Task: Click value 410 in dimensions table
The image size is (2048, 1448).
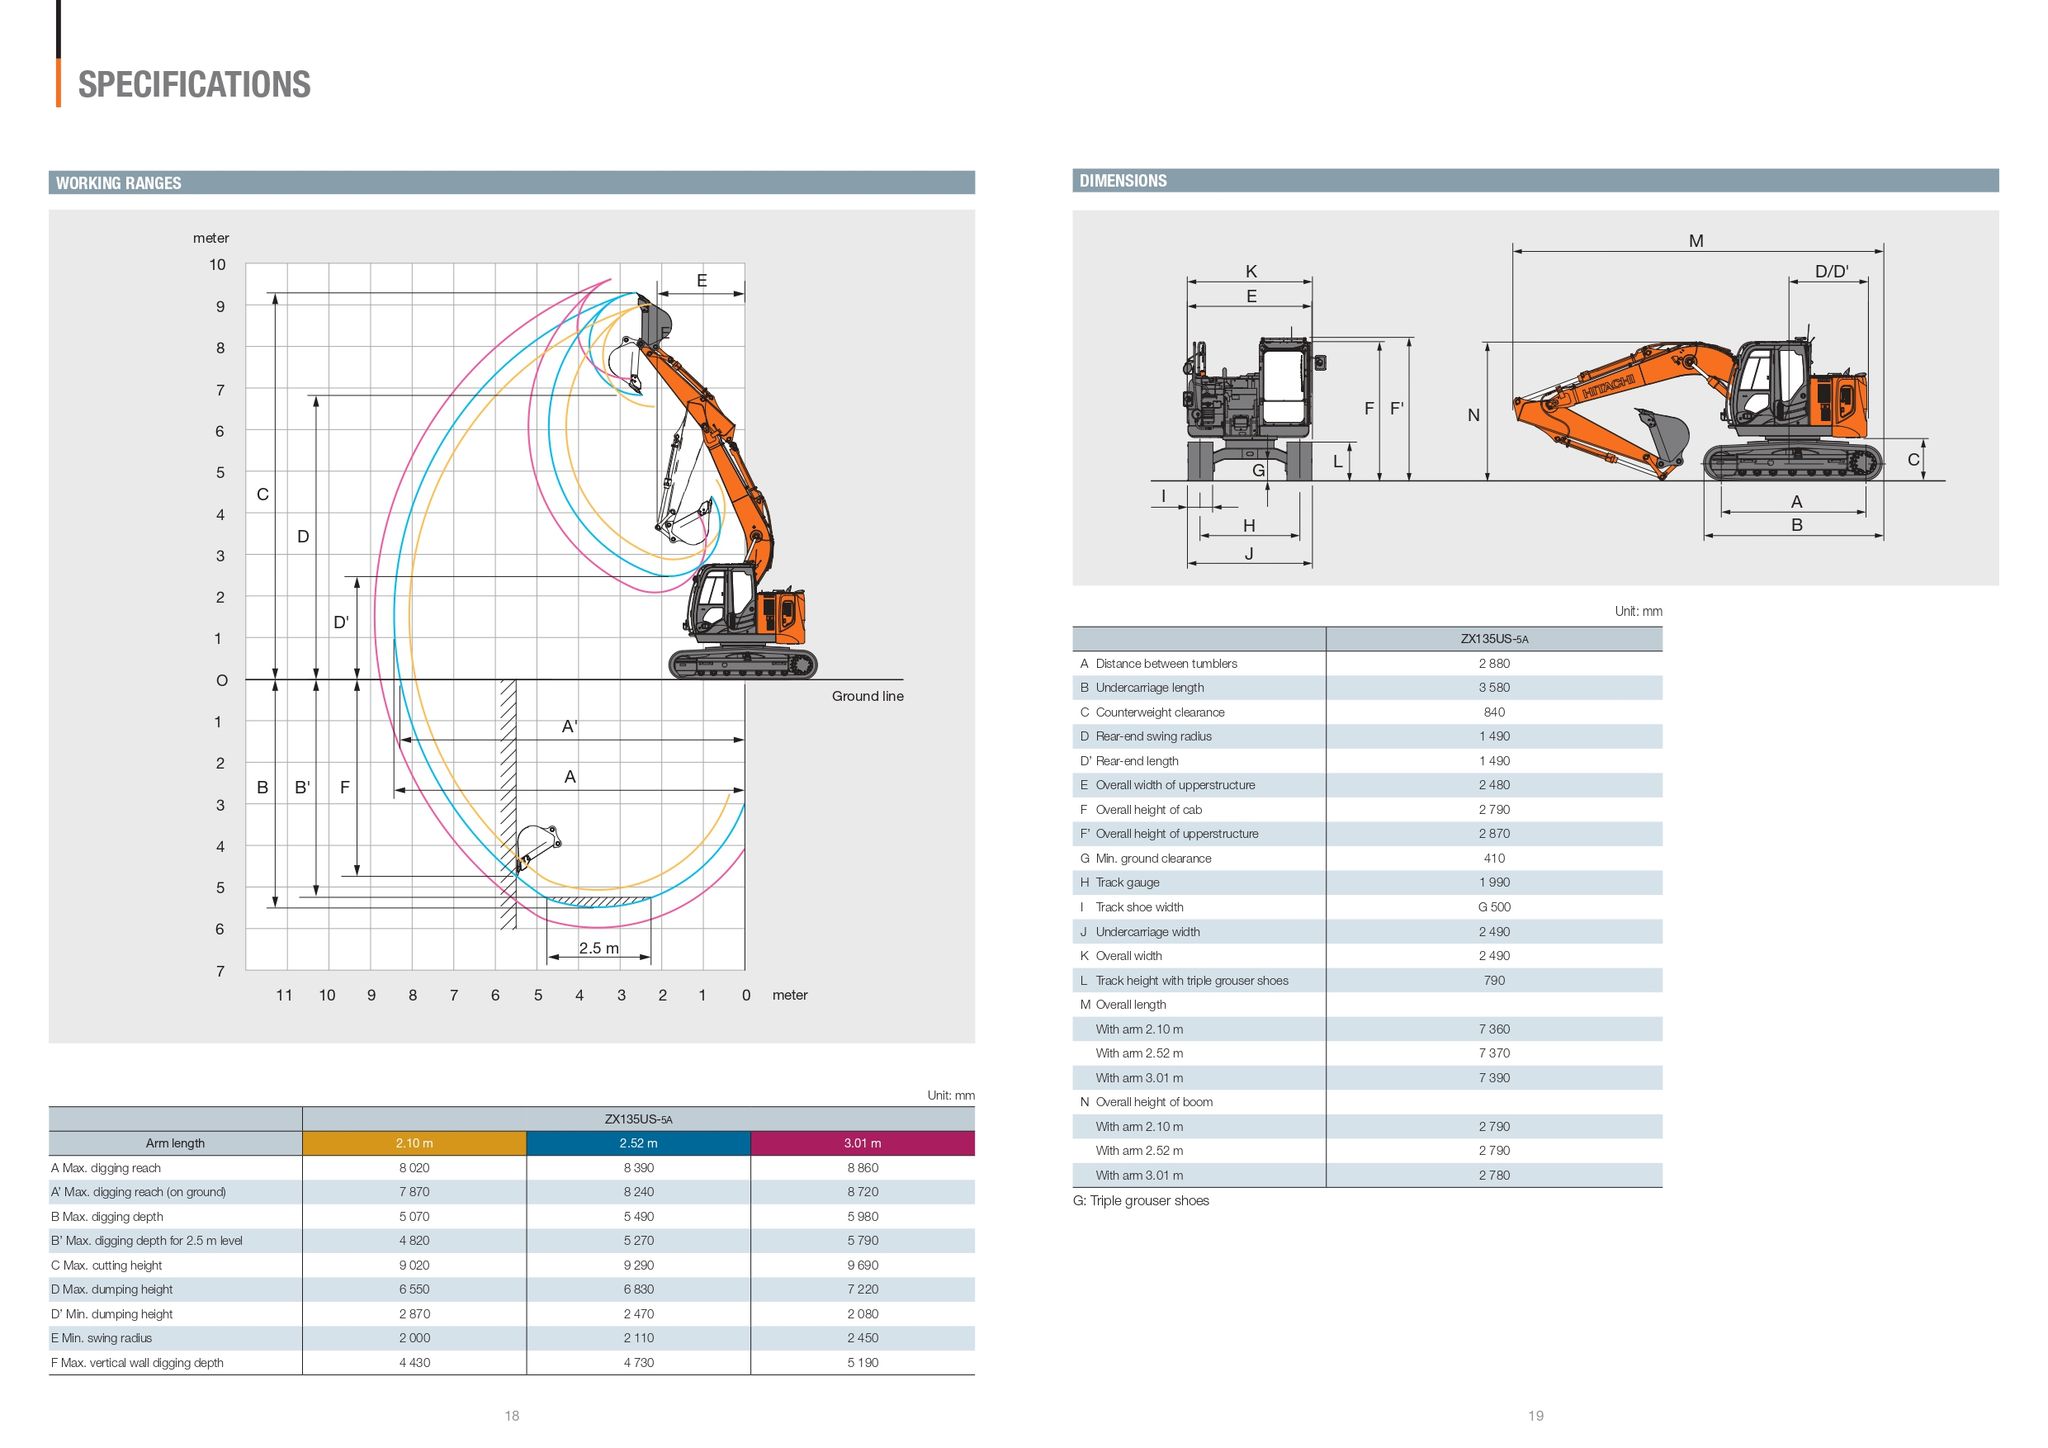Action: [1494, 859]
